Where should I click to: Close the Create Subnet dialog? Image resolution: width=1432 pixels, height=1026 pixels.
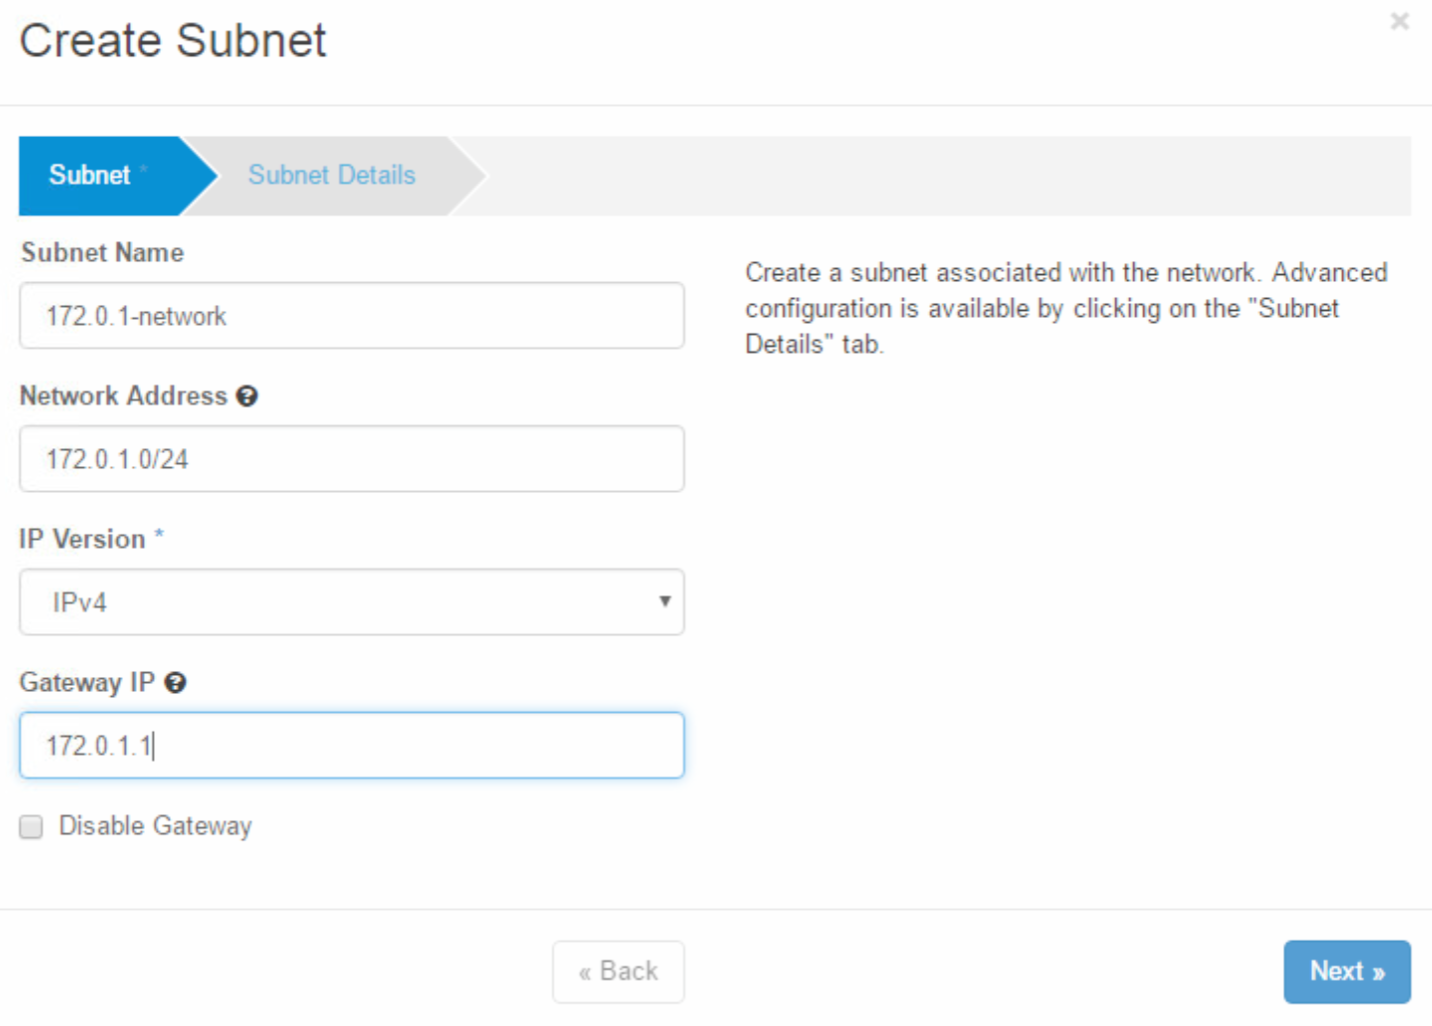click(x=1399, y=21)
